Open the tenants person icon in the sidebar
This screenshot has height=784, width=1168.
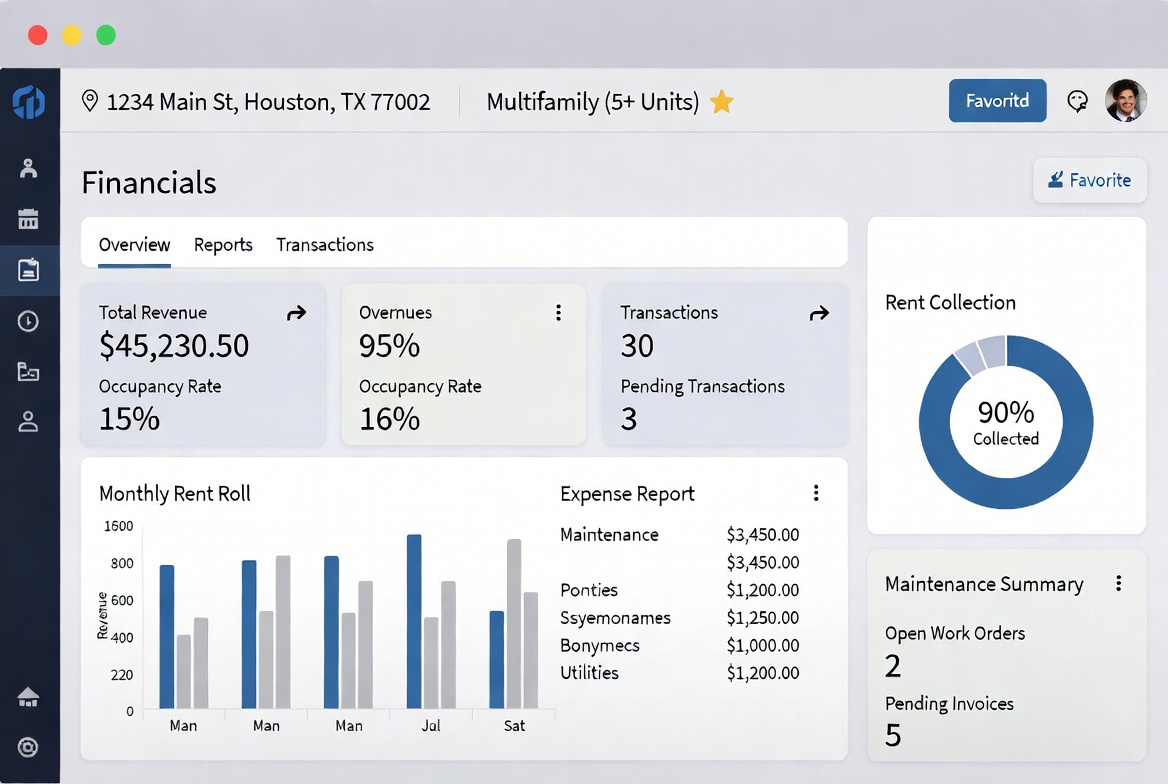tap(28, 168)
